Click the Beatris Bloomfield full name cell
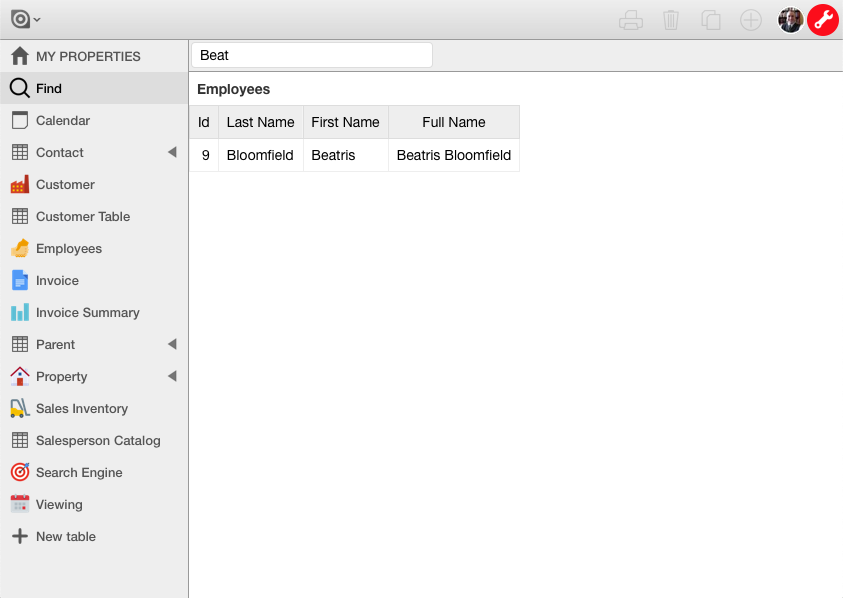The width and height of the screenshot is (843, 598). click(454, 155)
